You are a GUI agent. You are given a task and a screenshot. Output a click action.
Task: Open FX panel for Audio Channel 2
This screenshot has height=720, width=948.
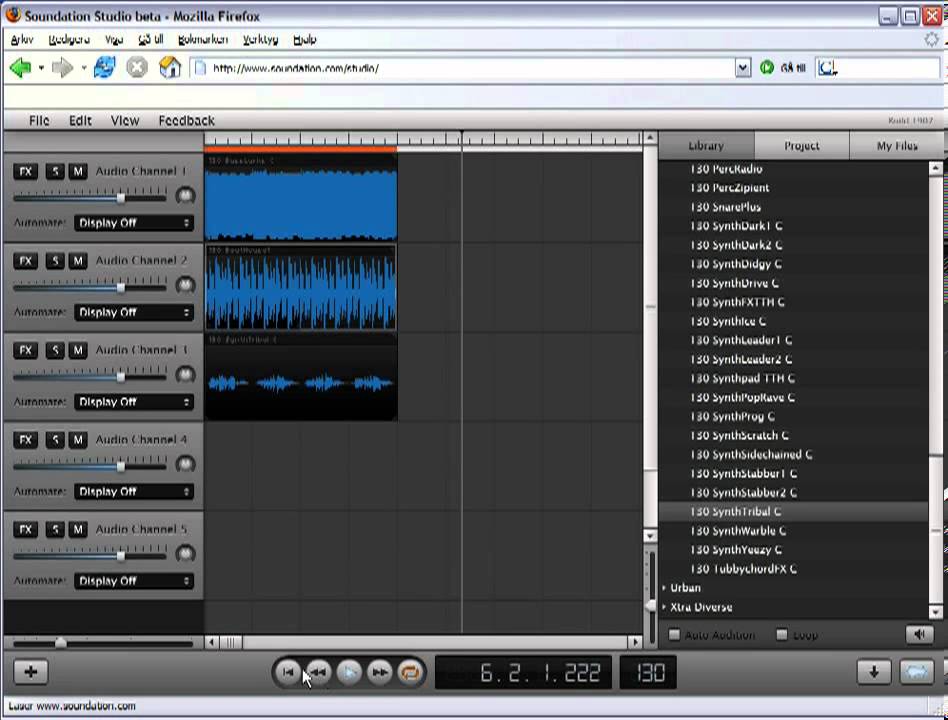click(25, 261)
